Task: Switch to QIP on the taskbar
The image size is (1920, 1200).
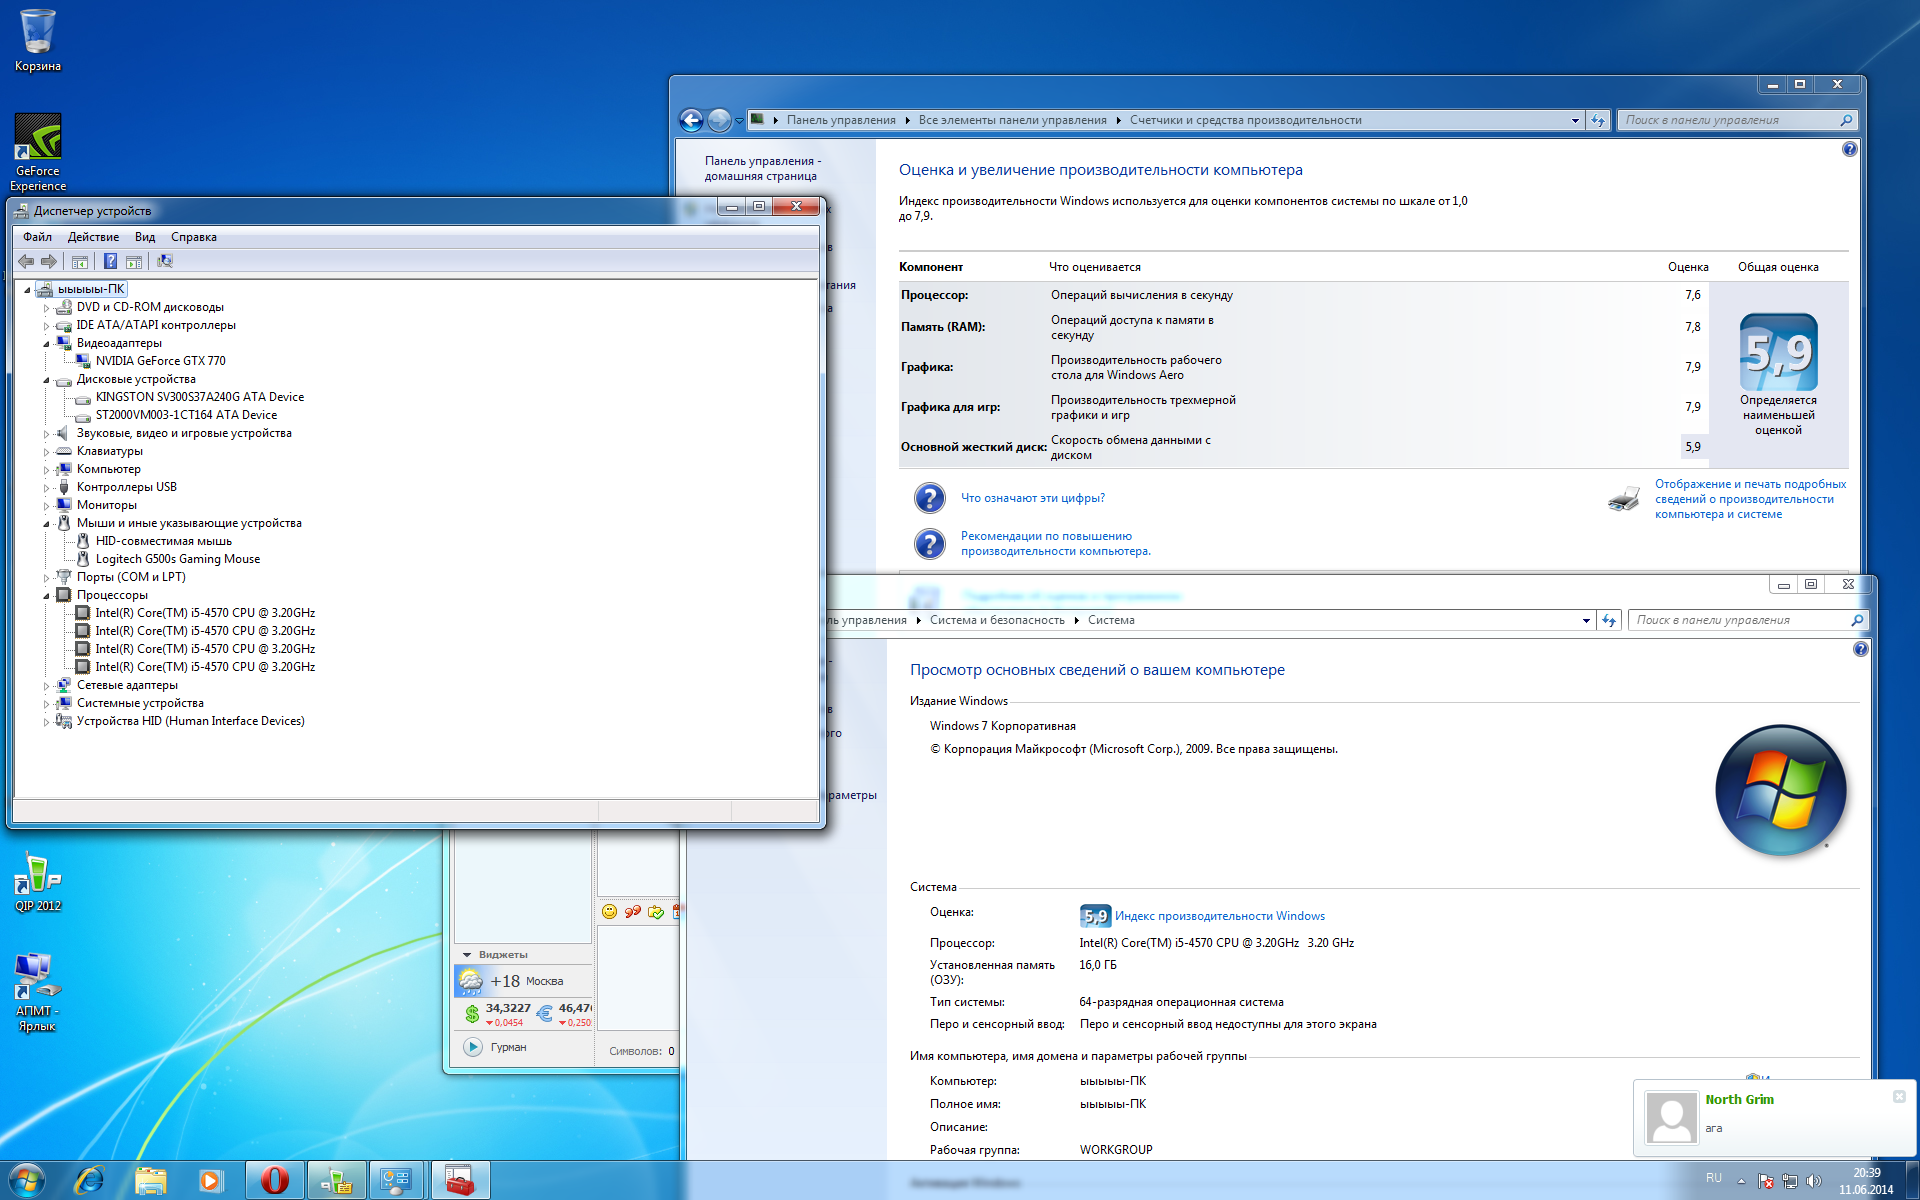Action: (x=336, y=1181)
